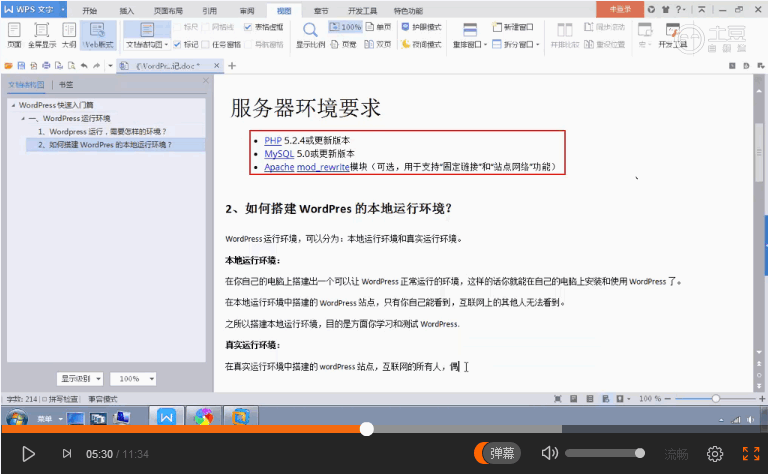Viewport: 768px width, 474px height.
Task: Click the 文档结构图 document map icon
Action: click(x=146, y=30)
